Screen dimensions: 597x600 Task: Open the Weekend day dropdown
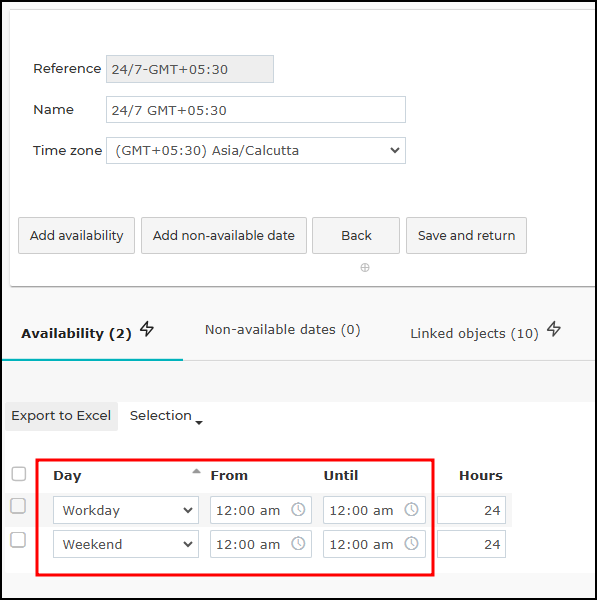[126, 544]
